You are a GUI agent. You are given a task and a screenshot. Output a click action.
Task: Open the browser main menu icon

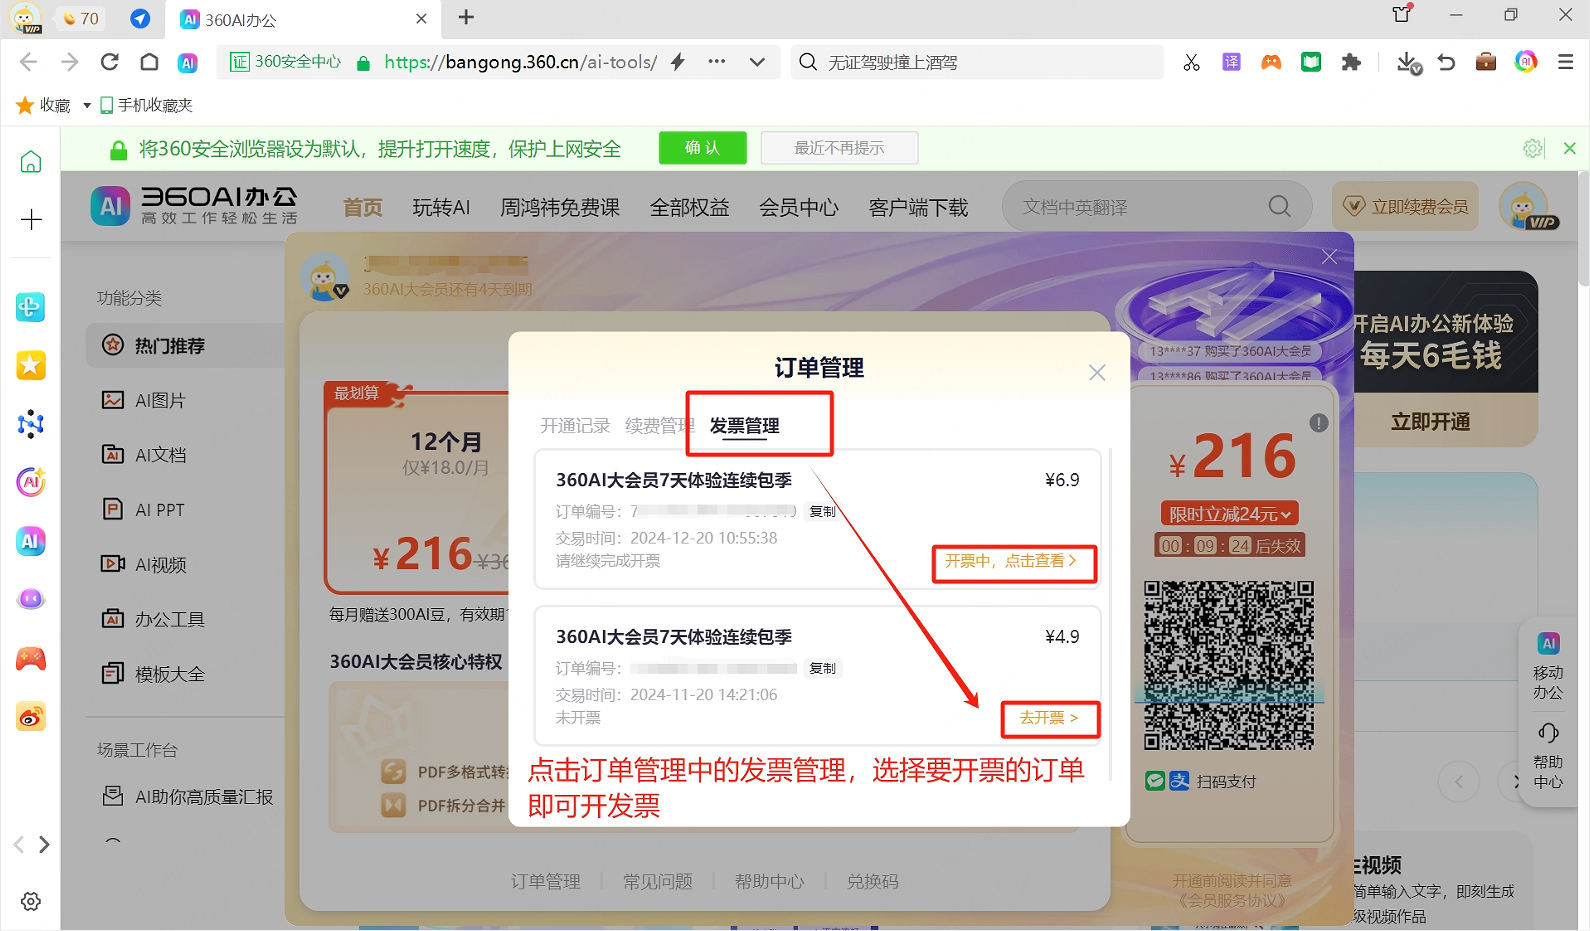point(1566,62)
